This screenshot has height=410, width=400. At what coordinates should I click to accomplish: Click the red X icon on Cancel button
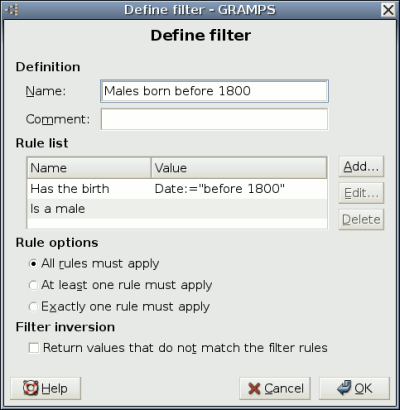(x=254, y=389)
